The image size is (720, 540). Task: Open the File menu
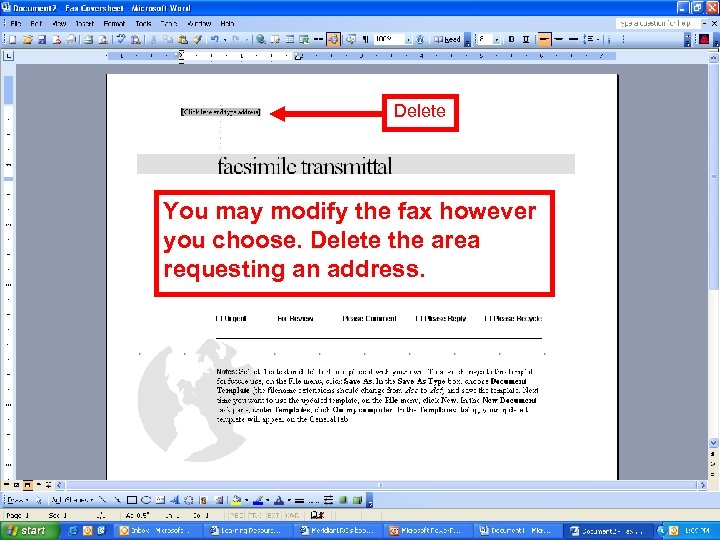click(16, 23)
